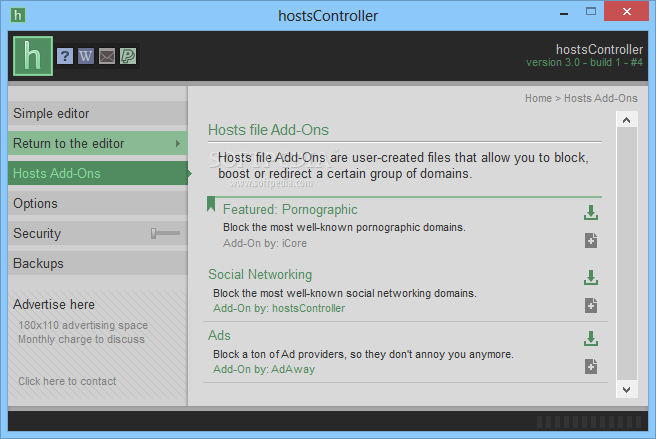The width and height of the screenshot is (656, 439).
Task: Click Add-On by: AdAway link
Action: click(264, 370)
